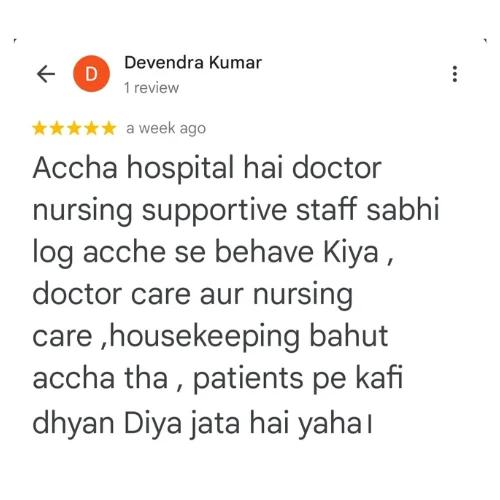500x500 pixels.
Task: Click the line 'log acche se behave Kiya'
Action: coord(213,252)
